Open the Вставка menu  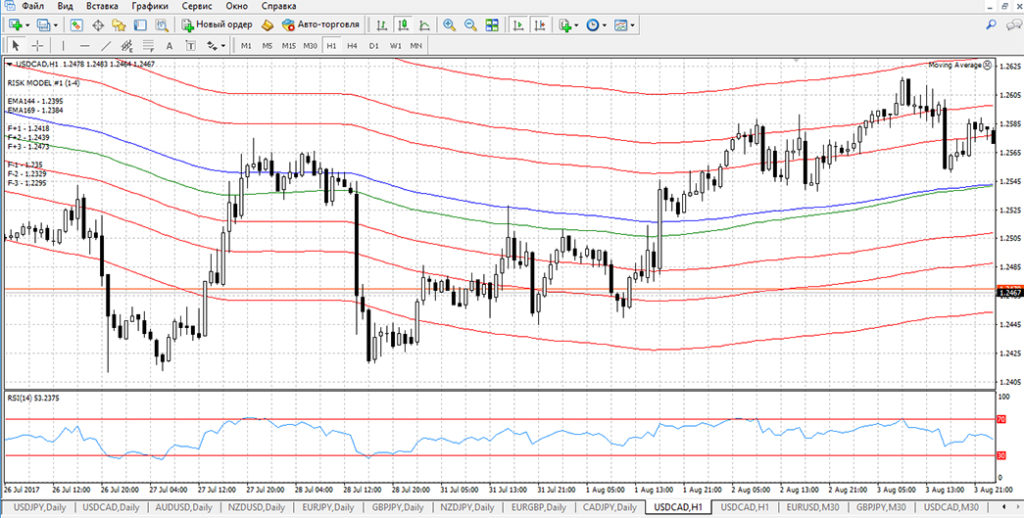[x=103, y=6]
